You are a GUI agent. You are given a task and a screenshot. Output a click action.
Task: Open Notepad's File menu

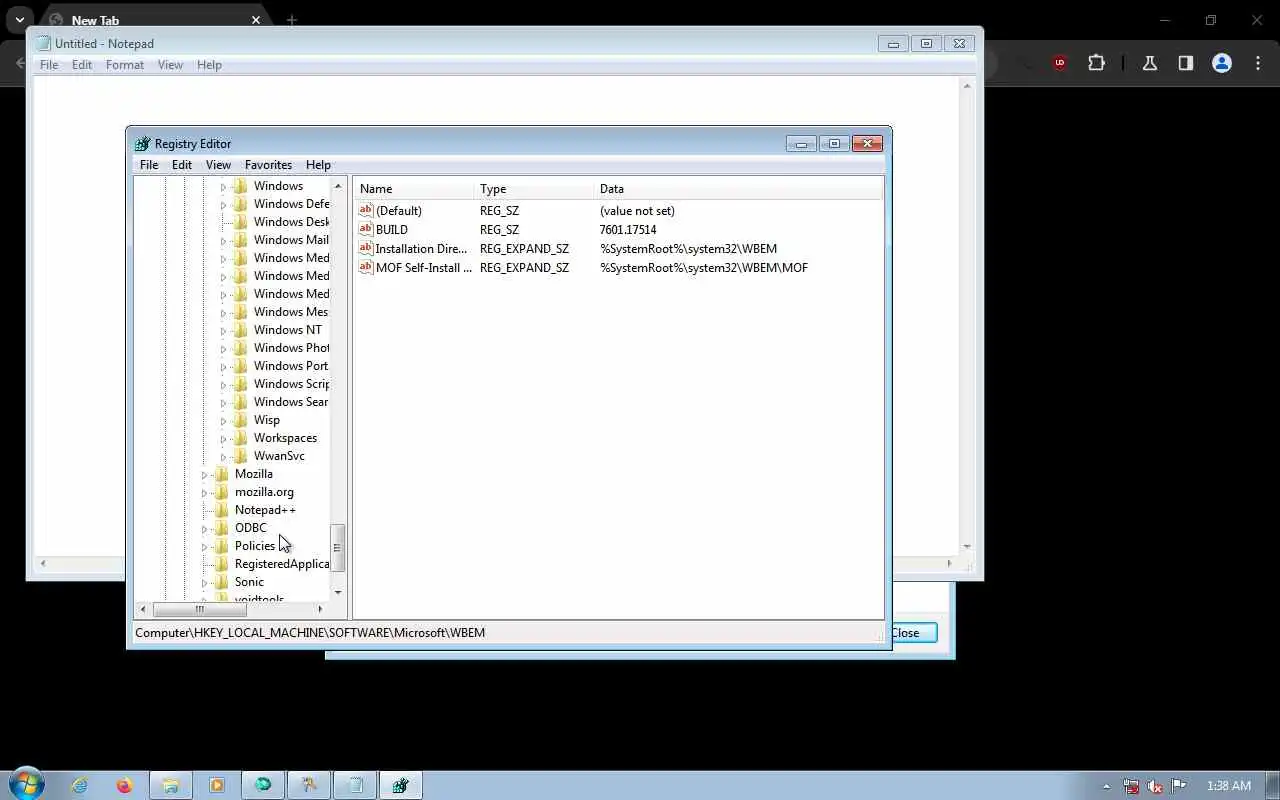[x=49, y=65]
